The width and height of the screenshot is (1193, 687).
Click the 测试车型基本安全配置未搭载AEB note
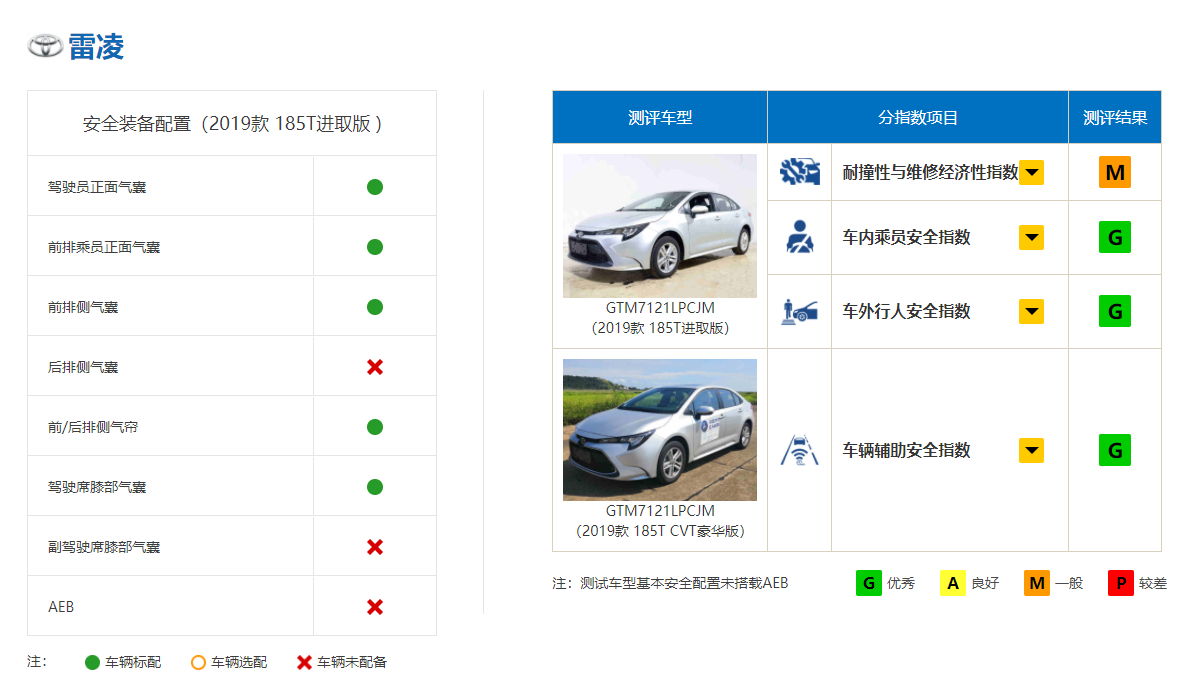tap(684, 584)
